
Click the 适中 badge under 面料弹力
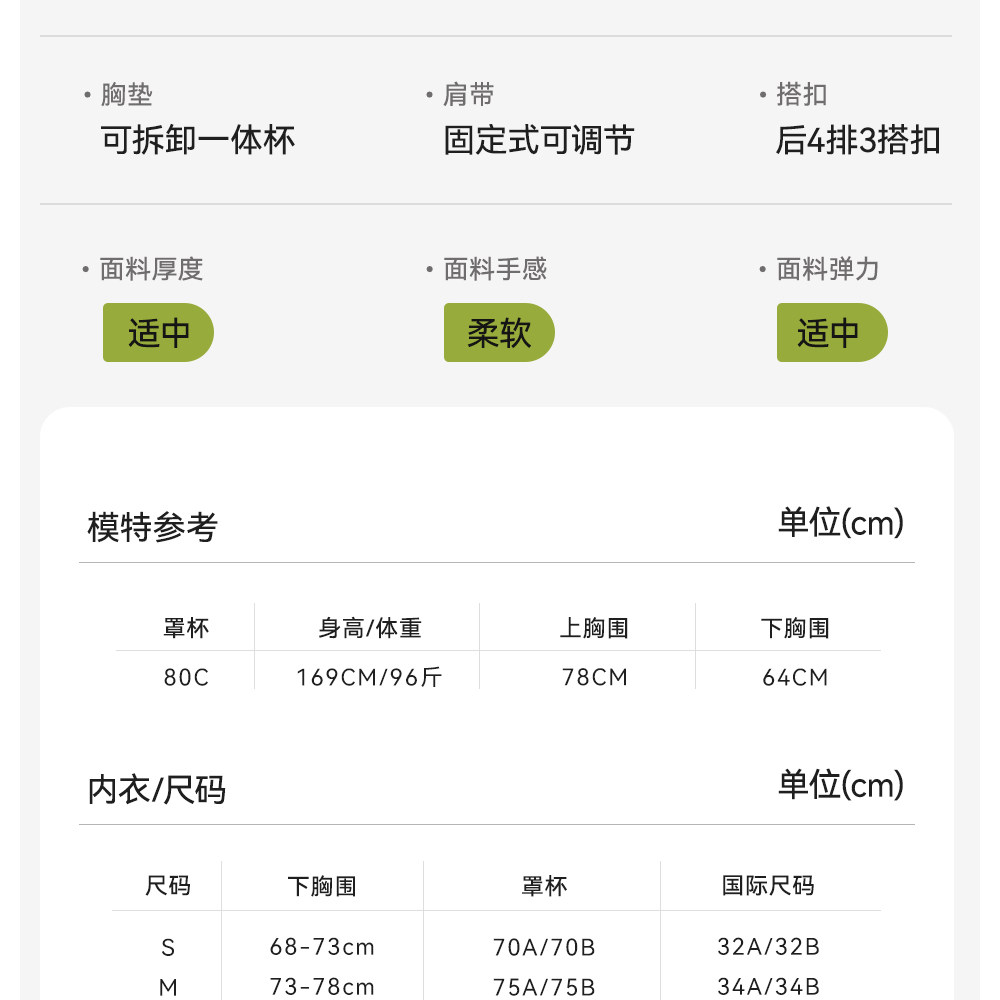(x=831, y=333)
